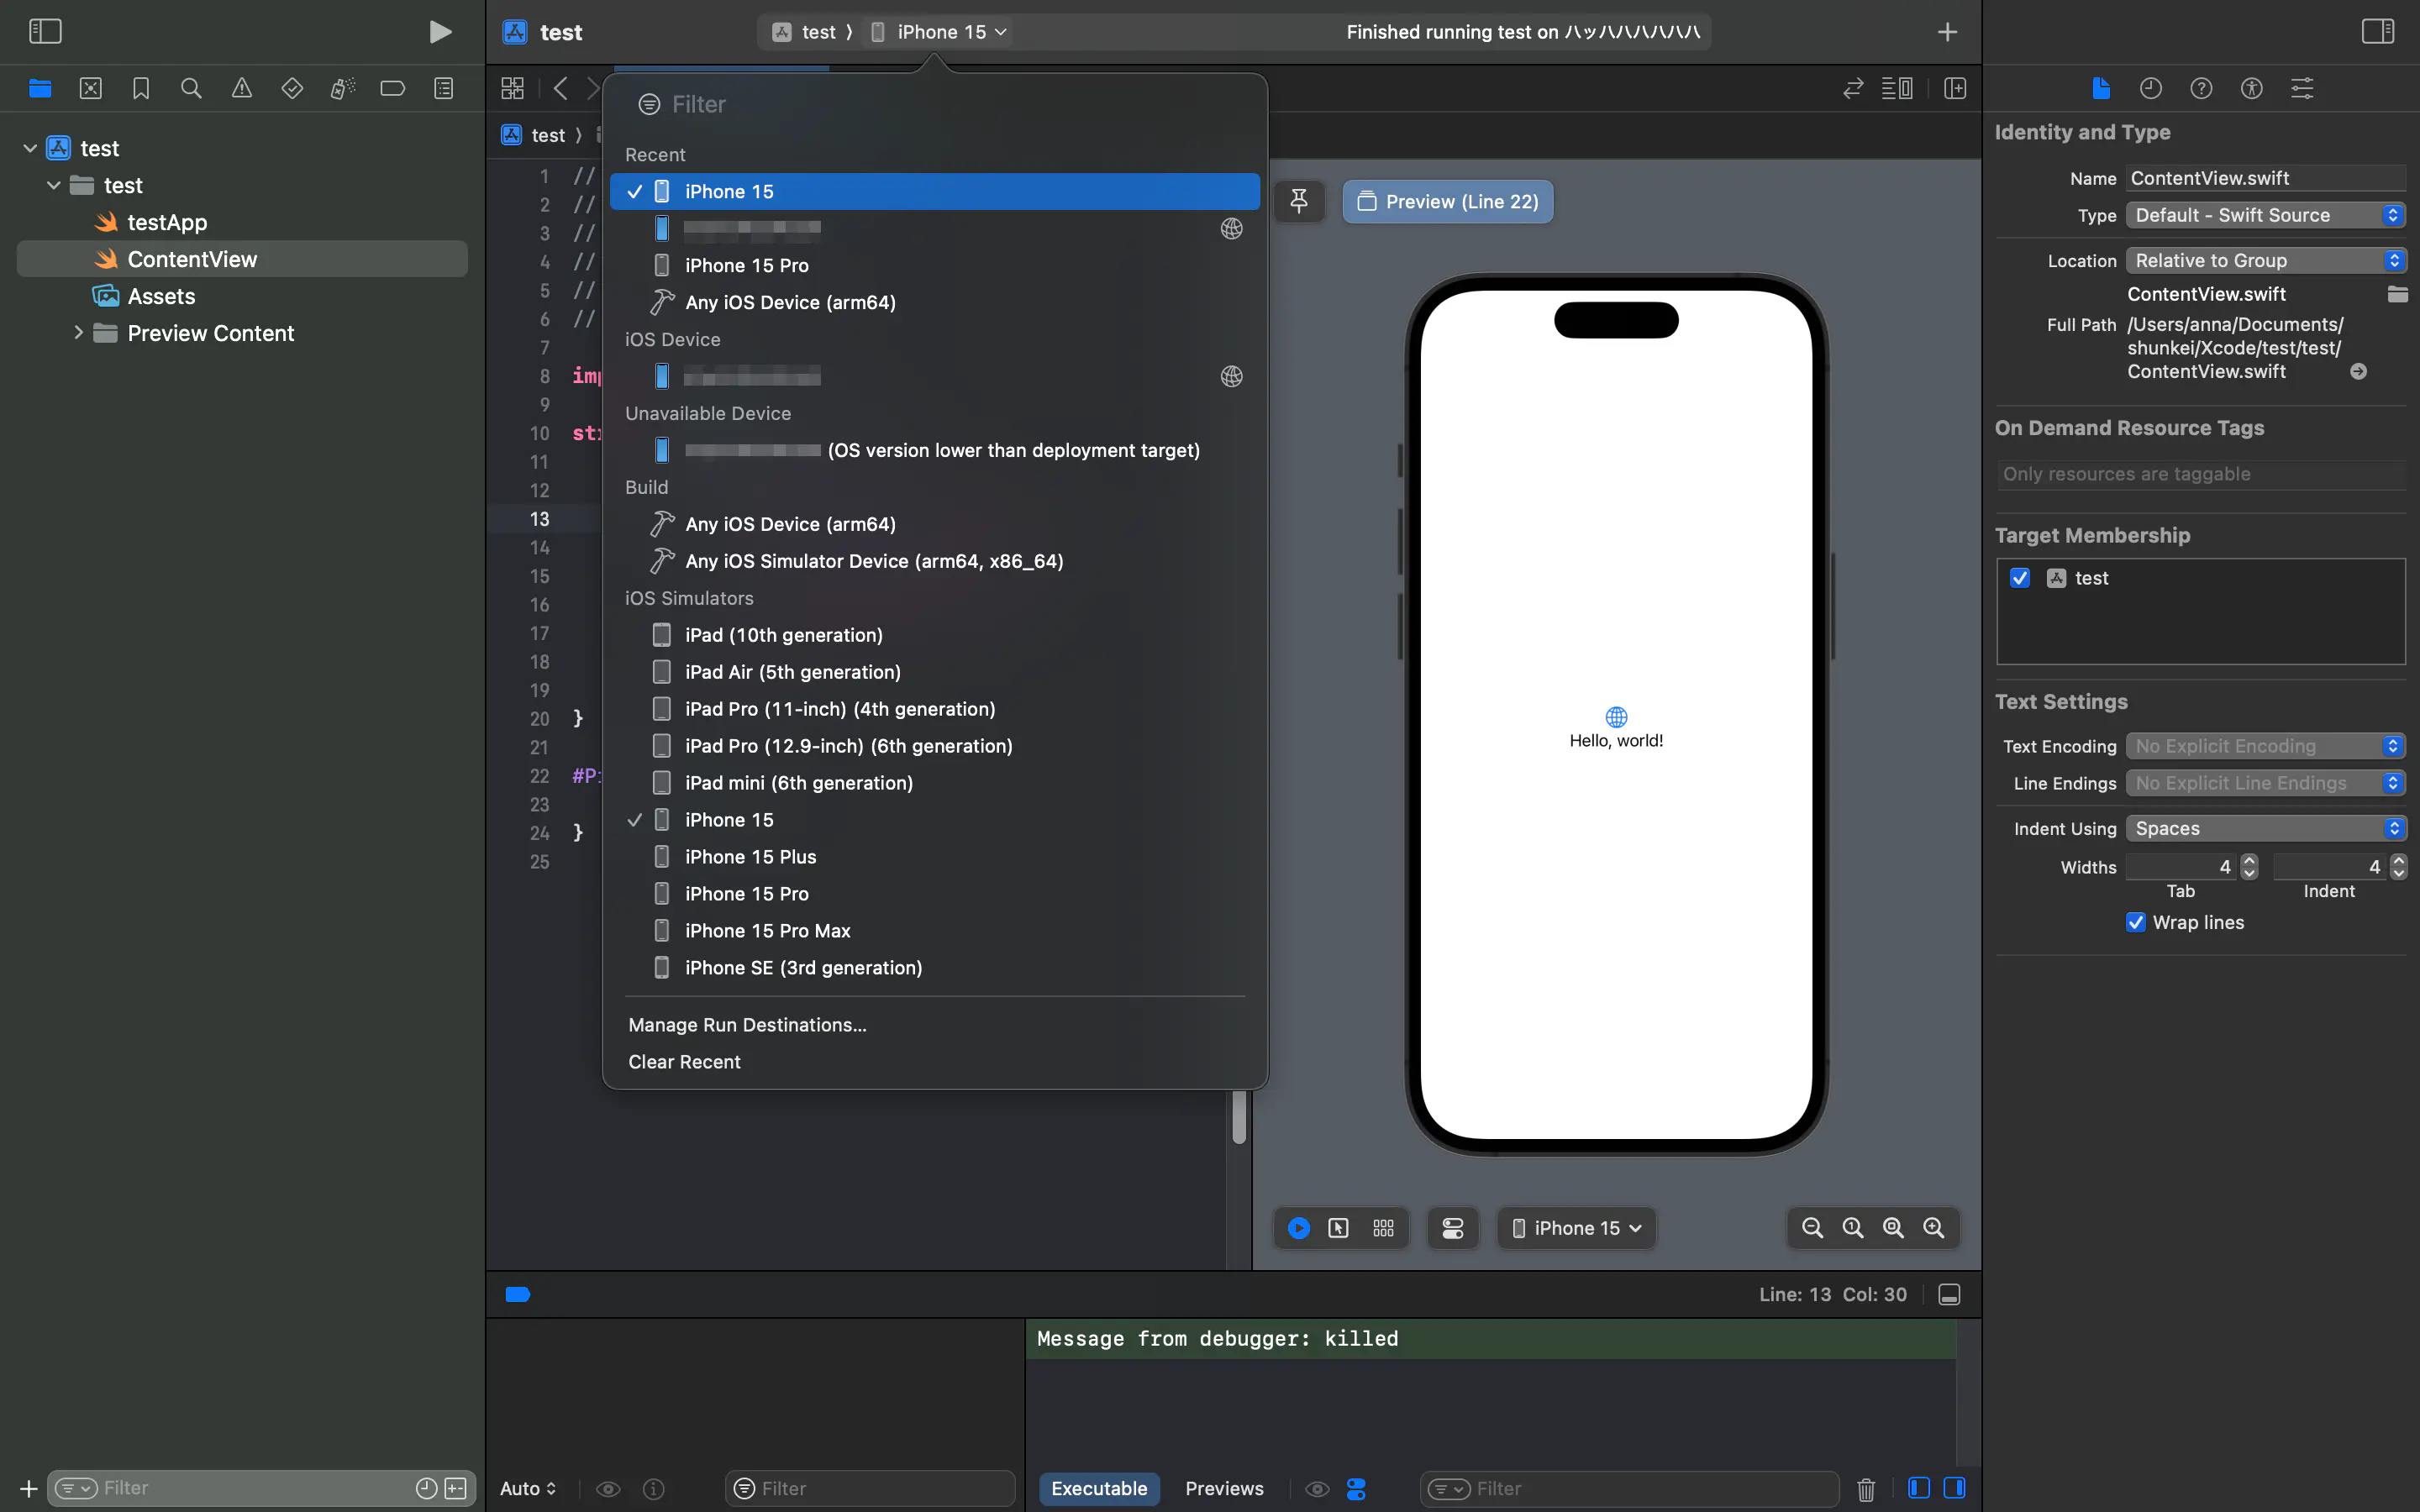Toggle the console pane visibility

tap(1954, 1488)
